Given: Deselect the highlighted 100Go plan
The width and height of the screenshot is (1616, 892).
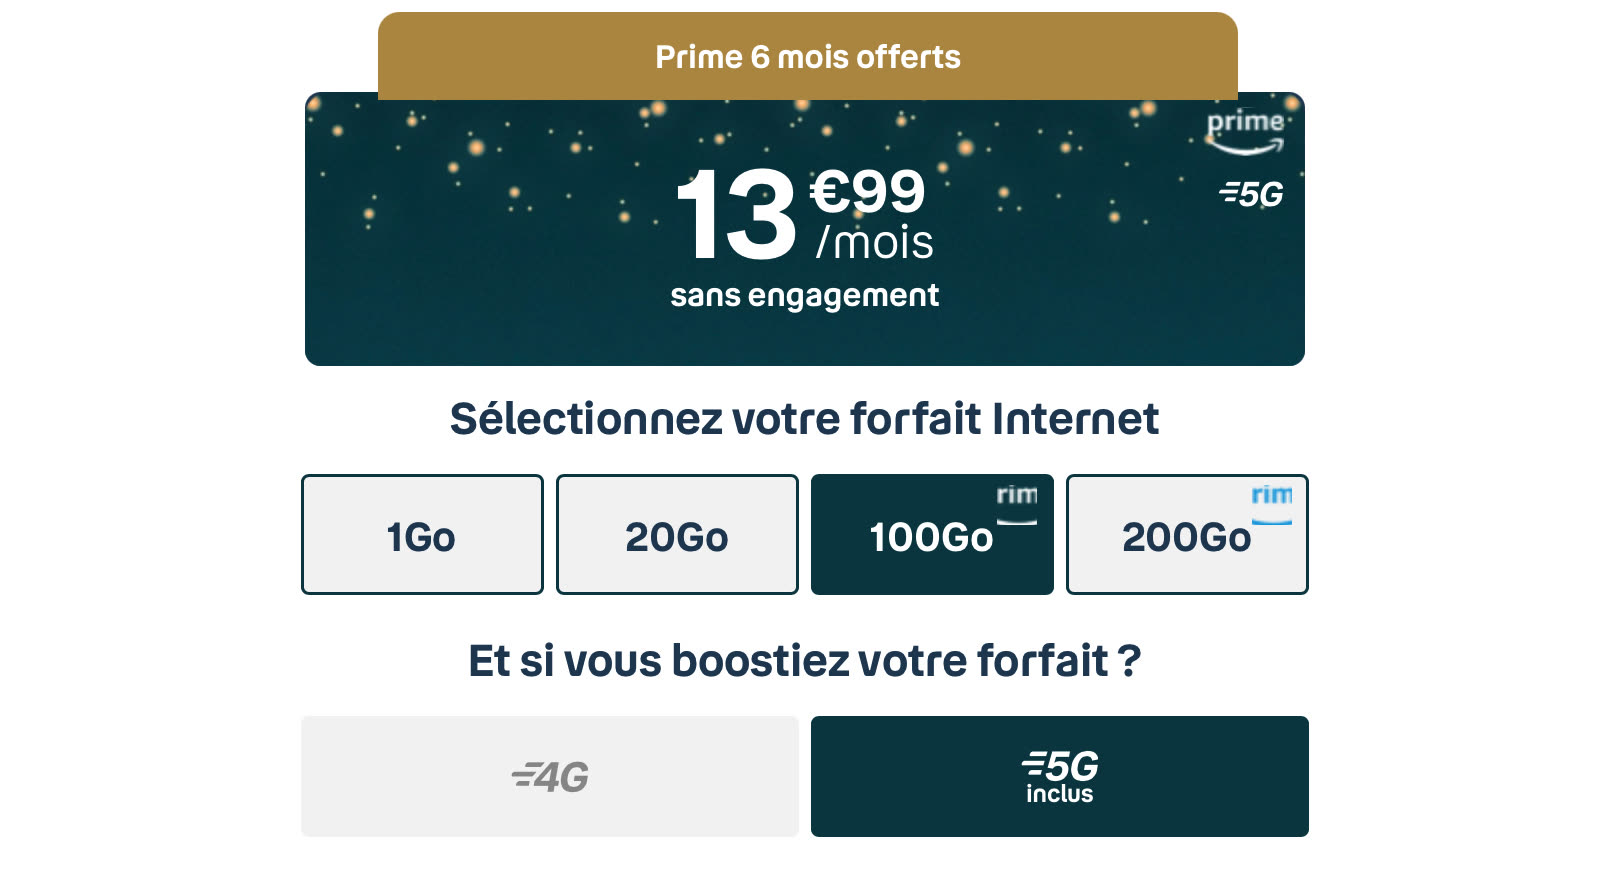Looking at the screenshot, I should (x=932, y=534).
